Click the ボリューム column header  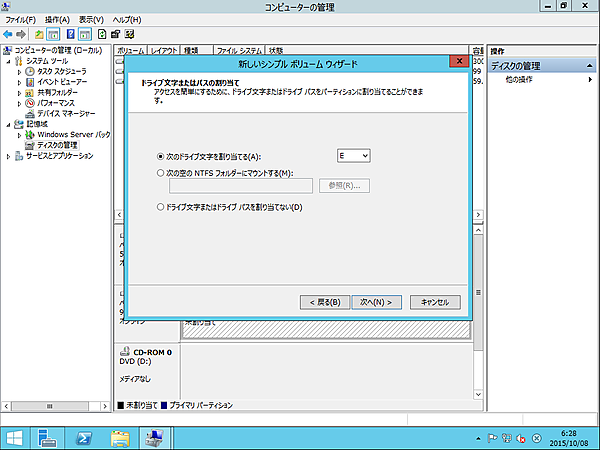130,51
